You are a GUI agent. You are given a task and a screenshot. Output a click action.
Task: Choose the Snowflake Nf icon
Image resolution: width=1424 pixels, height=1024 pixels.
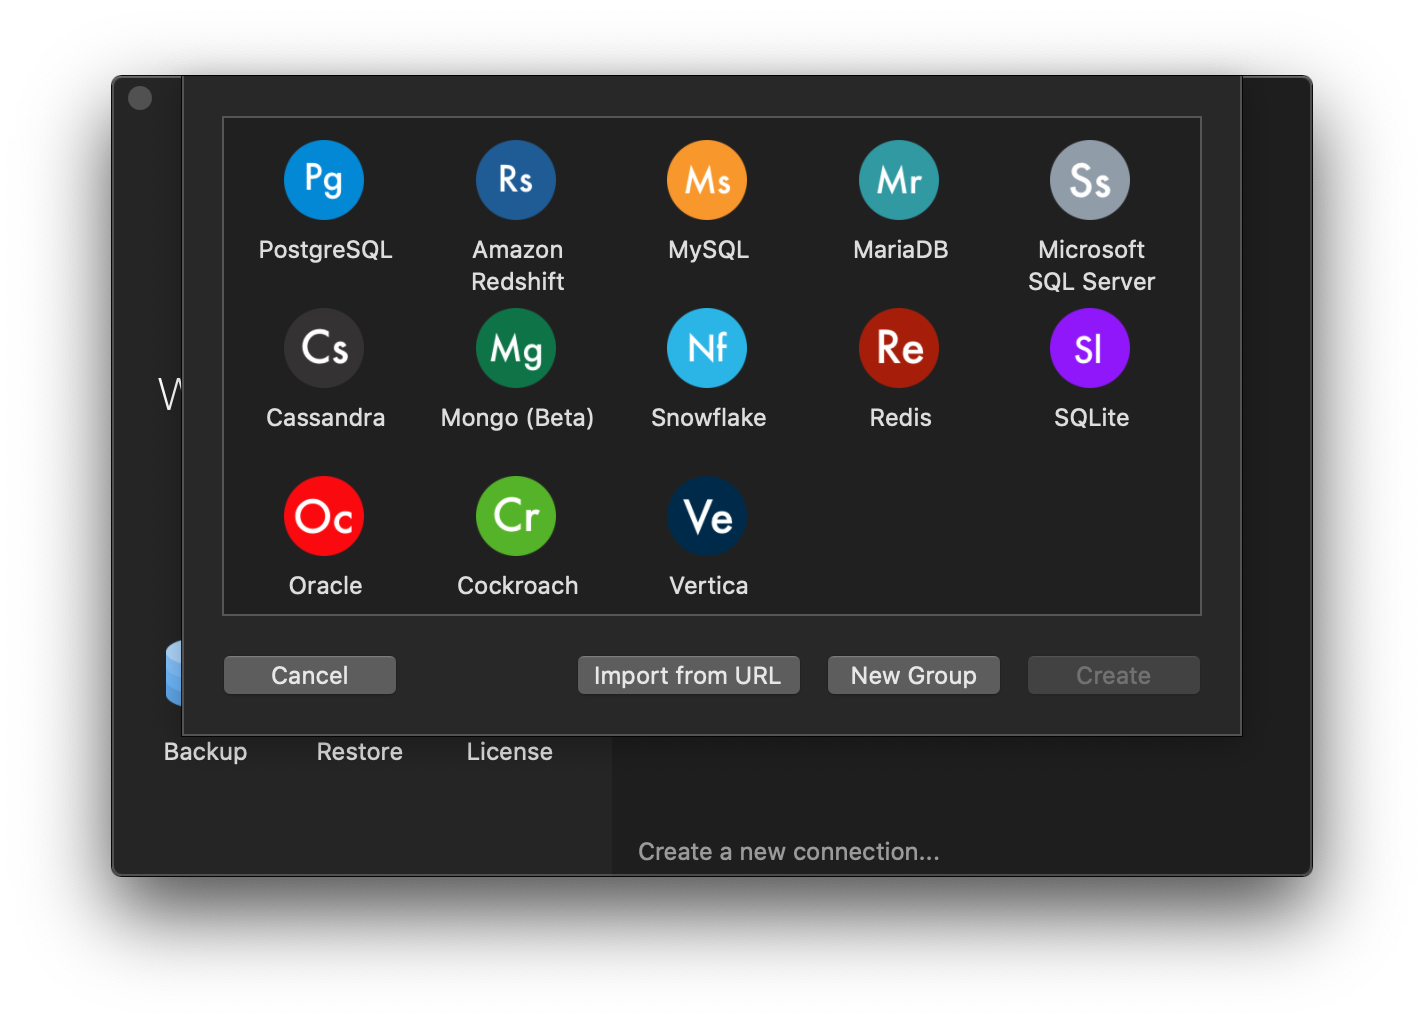707,348
